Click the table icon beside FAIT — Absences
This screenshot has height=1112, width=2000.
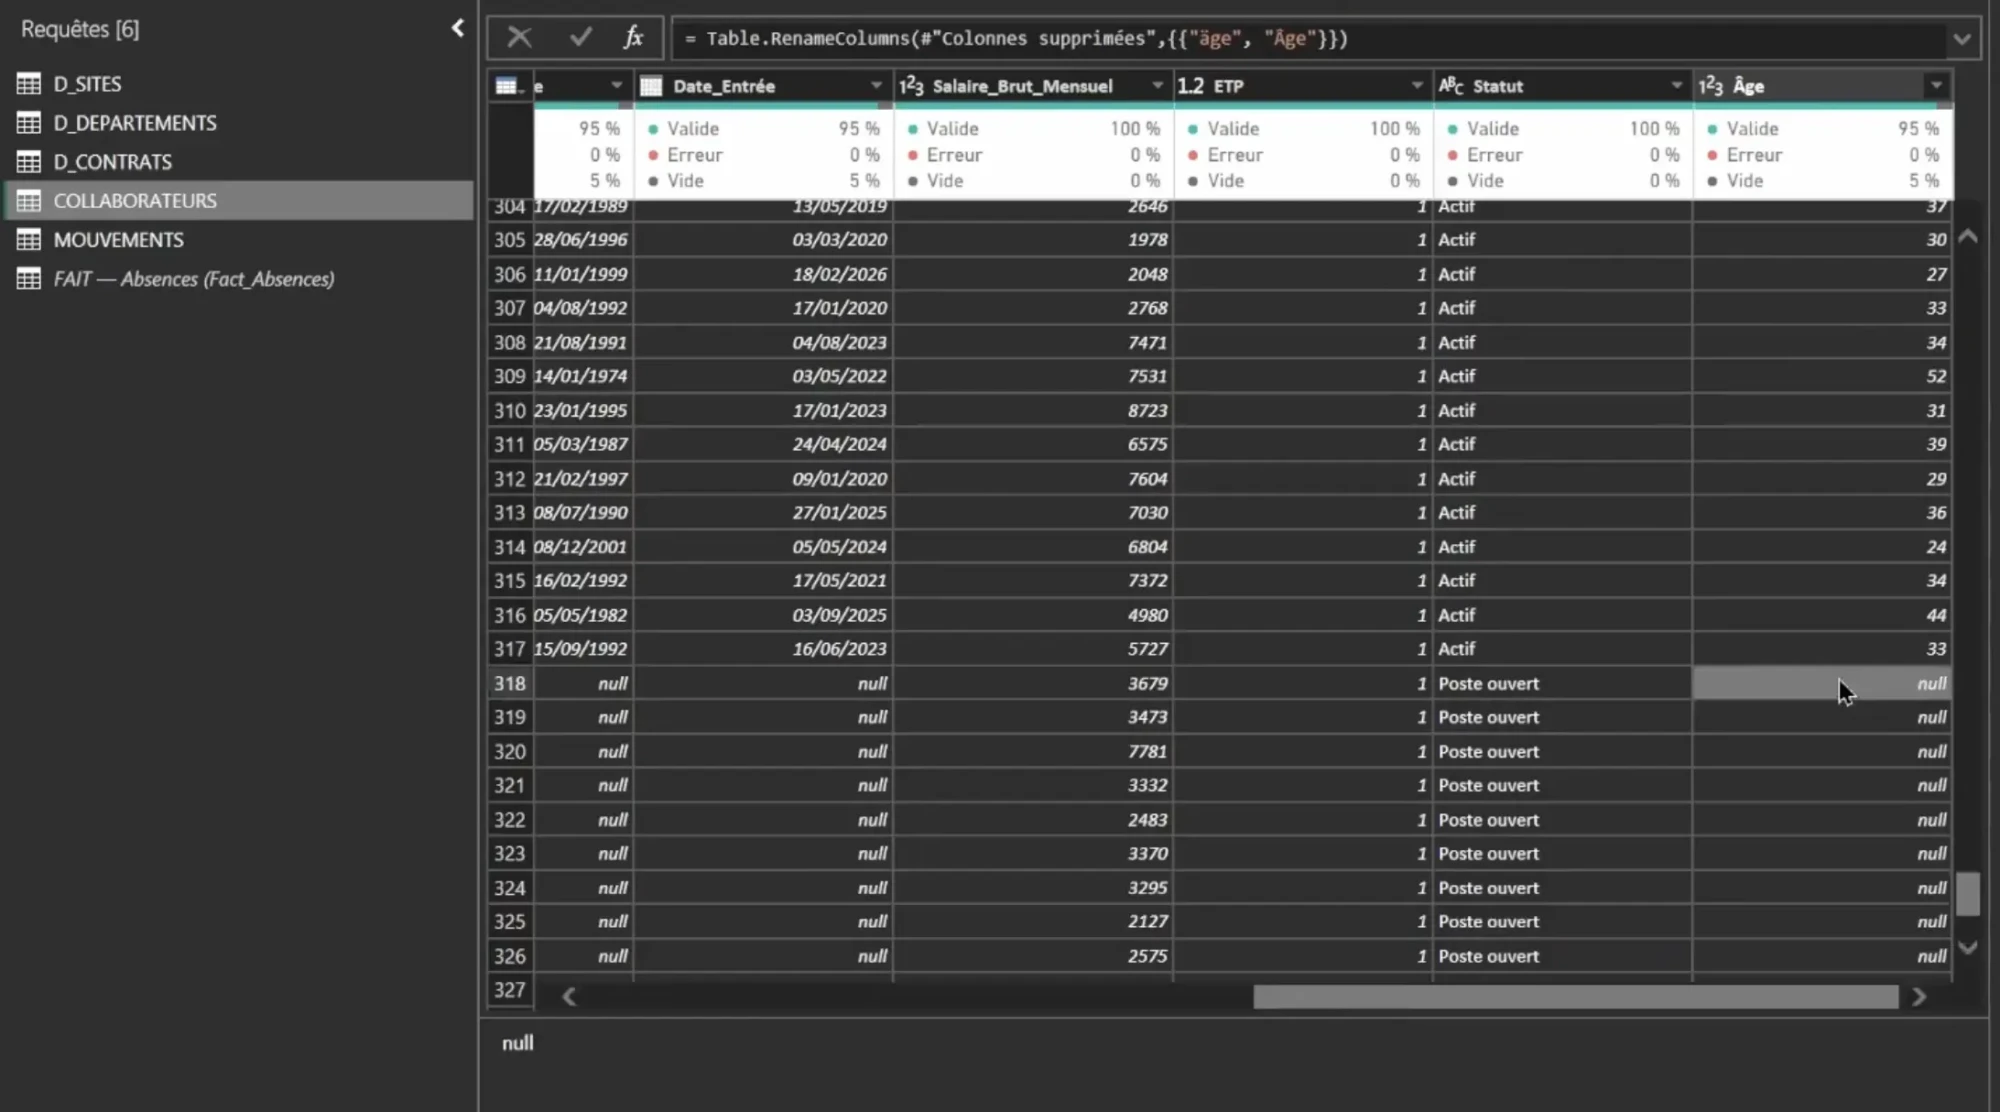point(29,279)
